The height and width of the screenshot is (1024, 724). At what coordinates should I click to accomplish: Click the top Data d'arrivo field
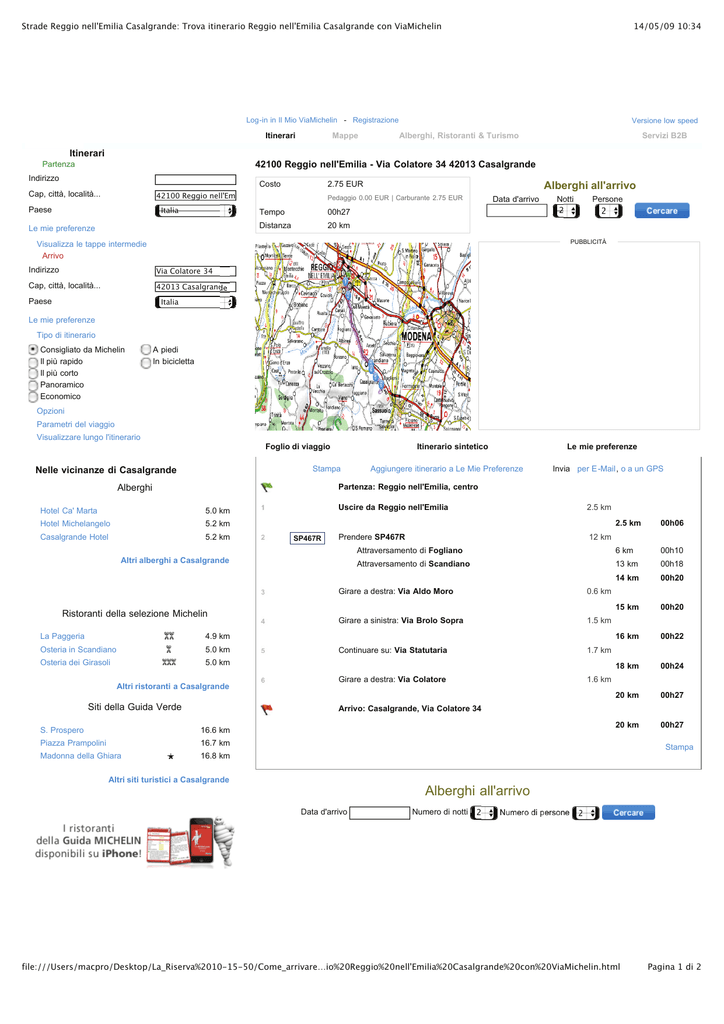516,211
